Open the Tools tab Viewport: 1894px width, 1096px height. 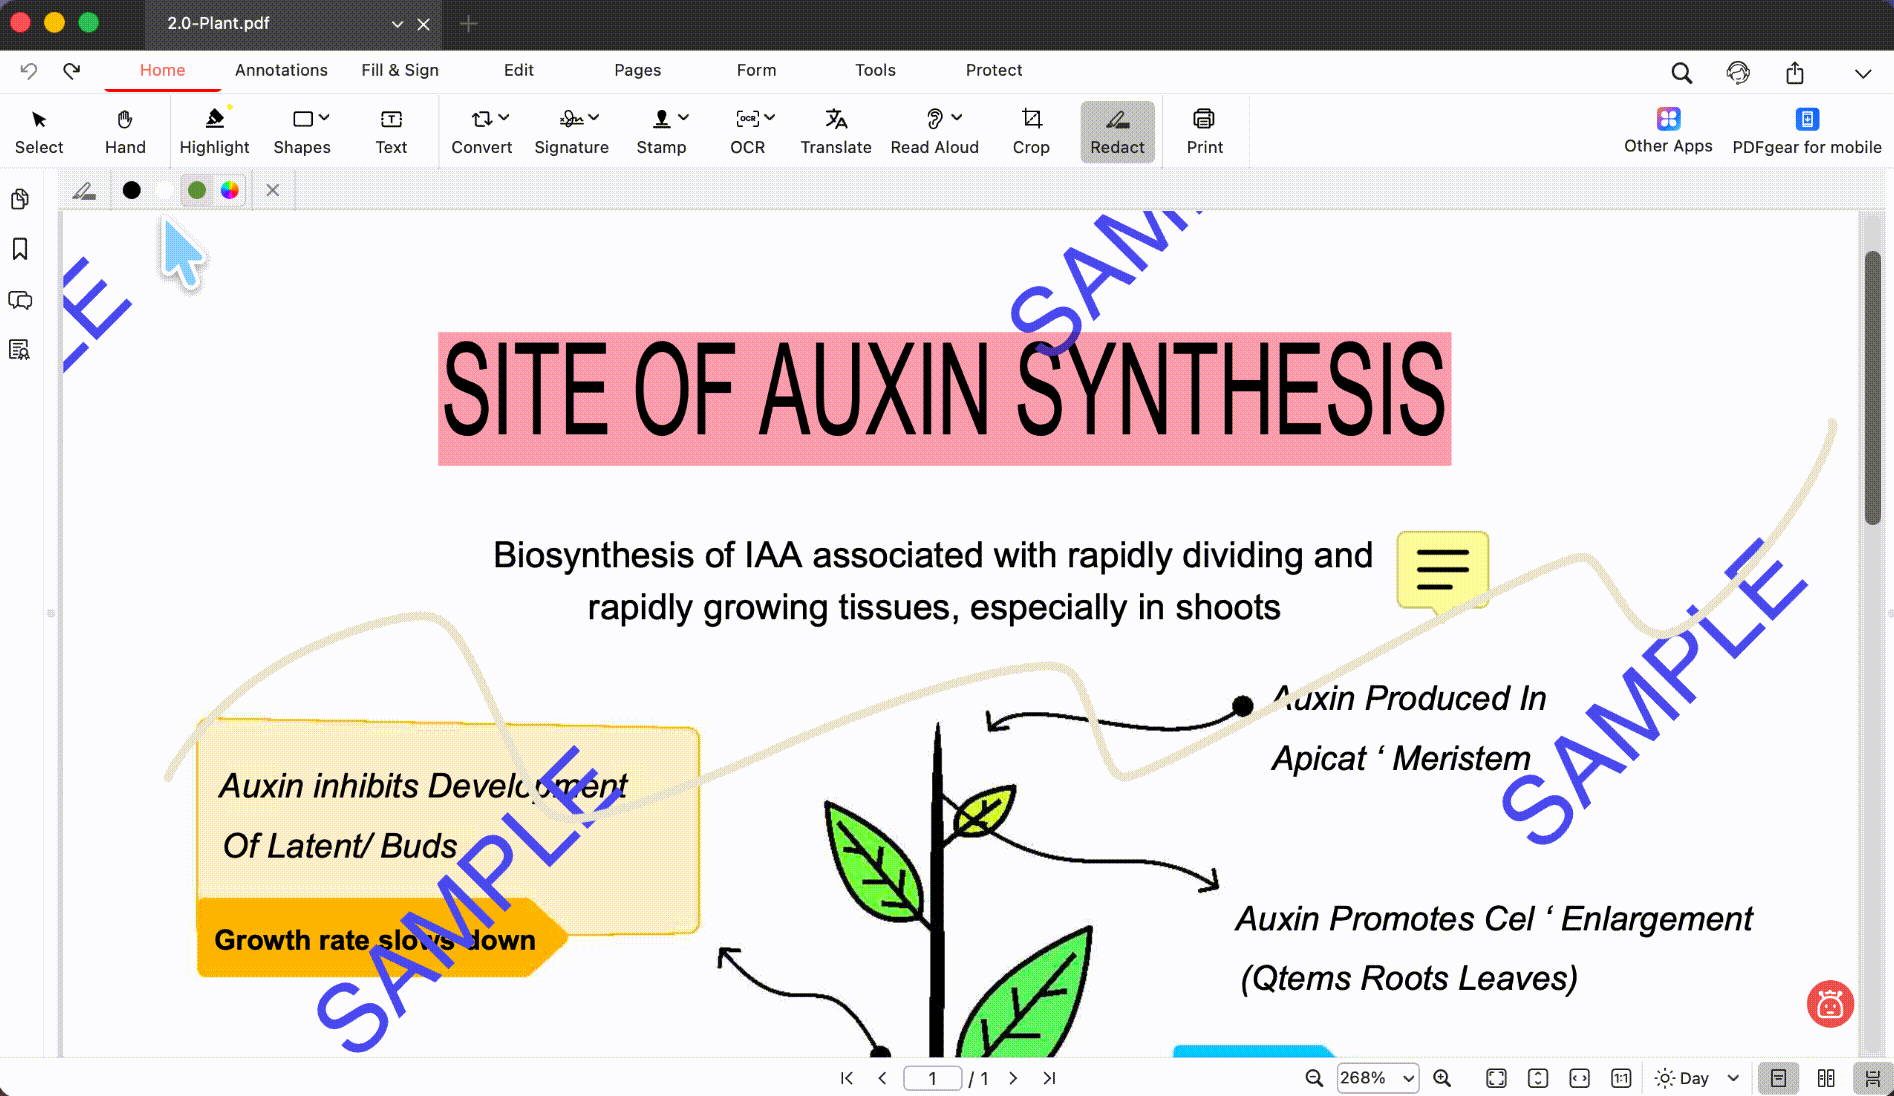pos(875,70)
